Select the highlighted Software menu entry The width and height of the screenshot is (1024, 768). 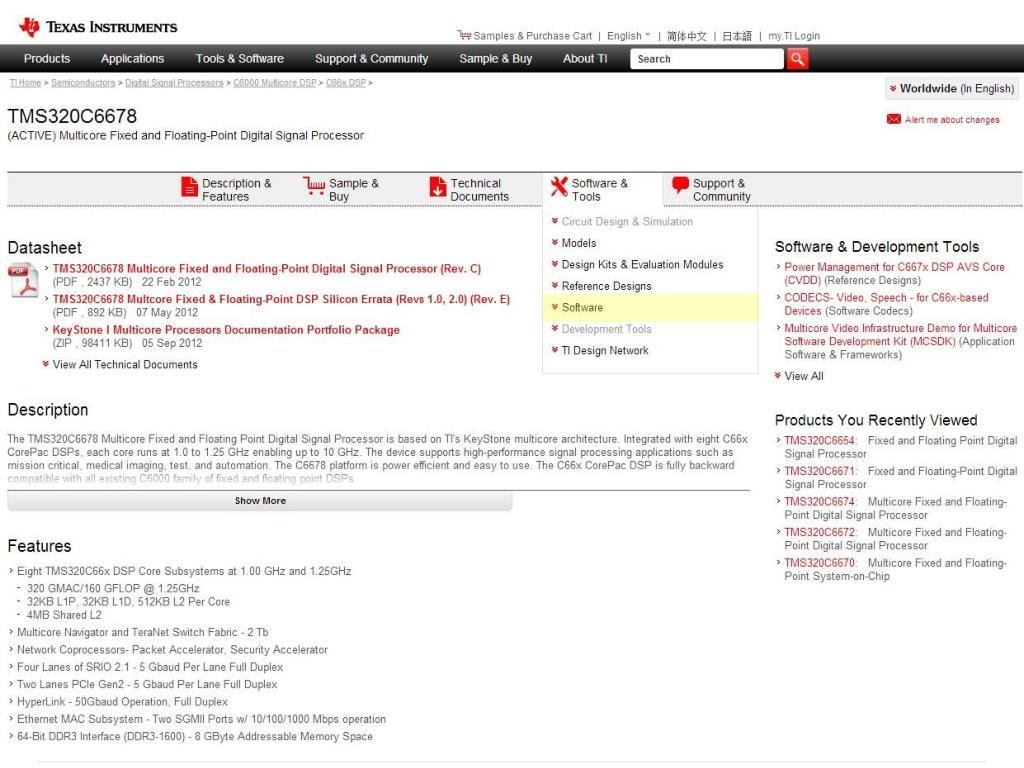pyautogui.click(x=650, y=308)
